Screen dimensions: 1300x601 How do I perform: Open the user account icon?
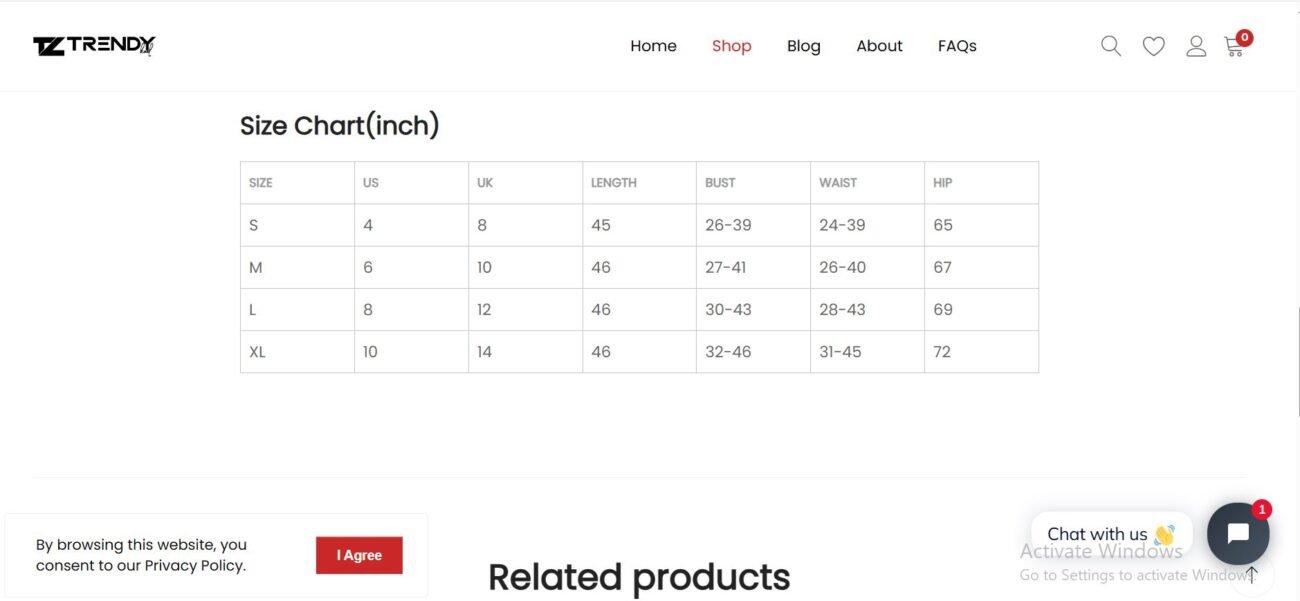tap(1196, 46)
